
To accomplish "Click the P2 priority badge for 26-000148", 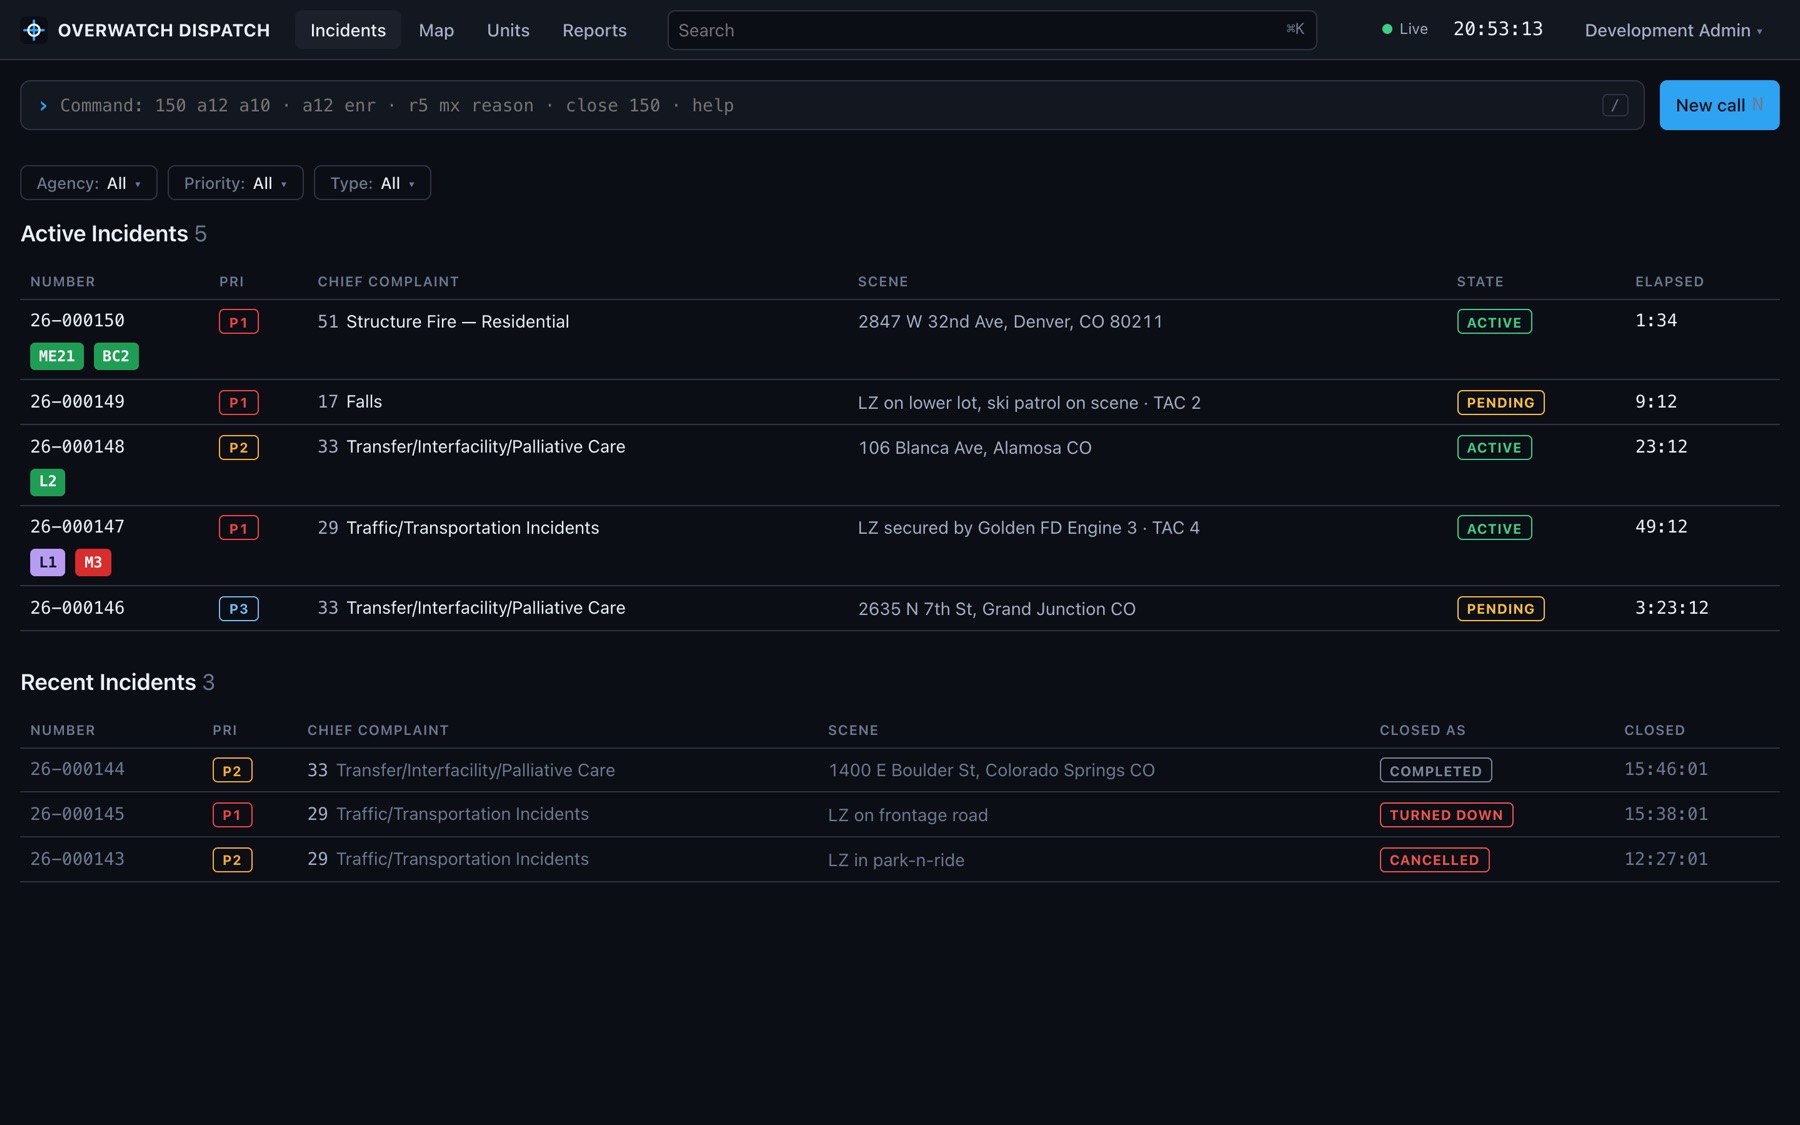I will (x=239, y=447).
